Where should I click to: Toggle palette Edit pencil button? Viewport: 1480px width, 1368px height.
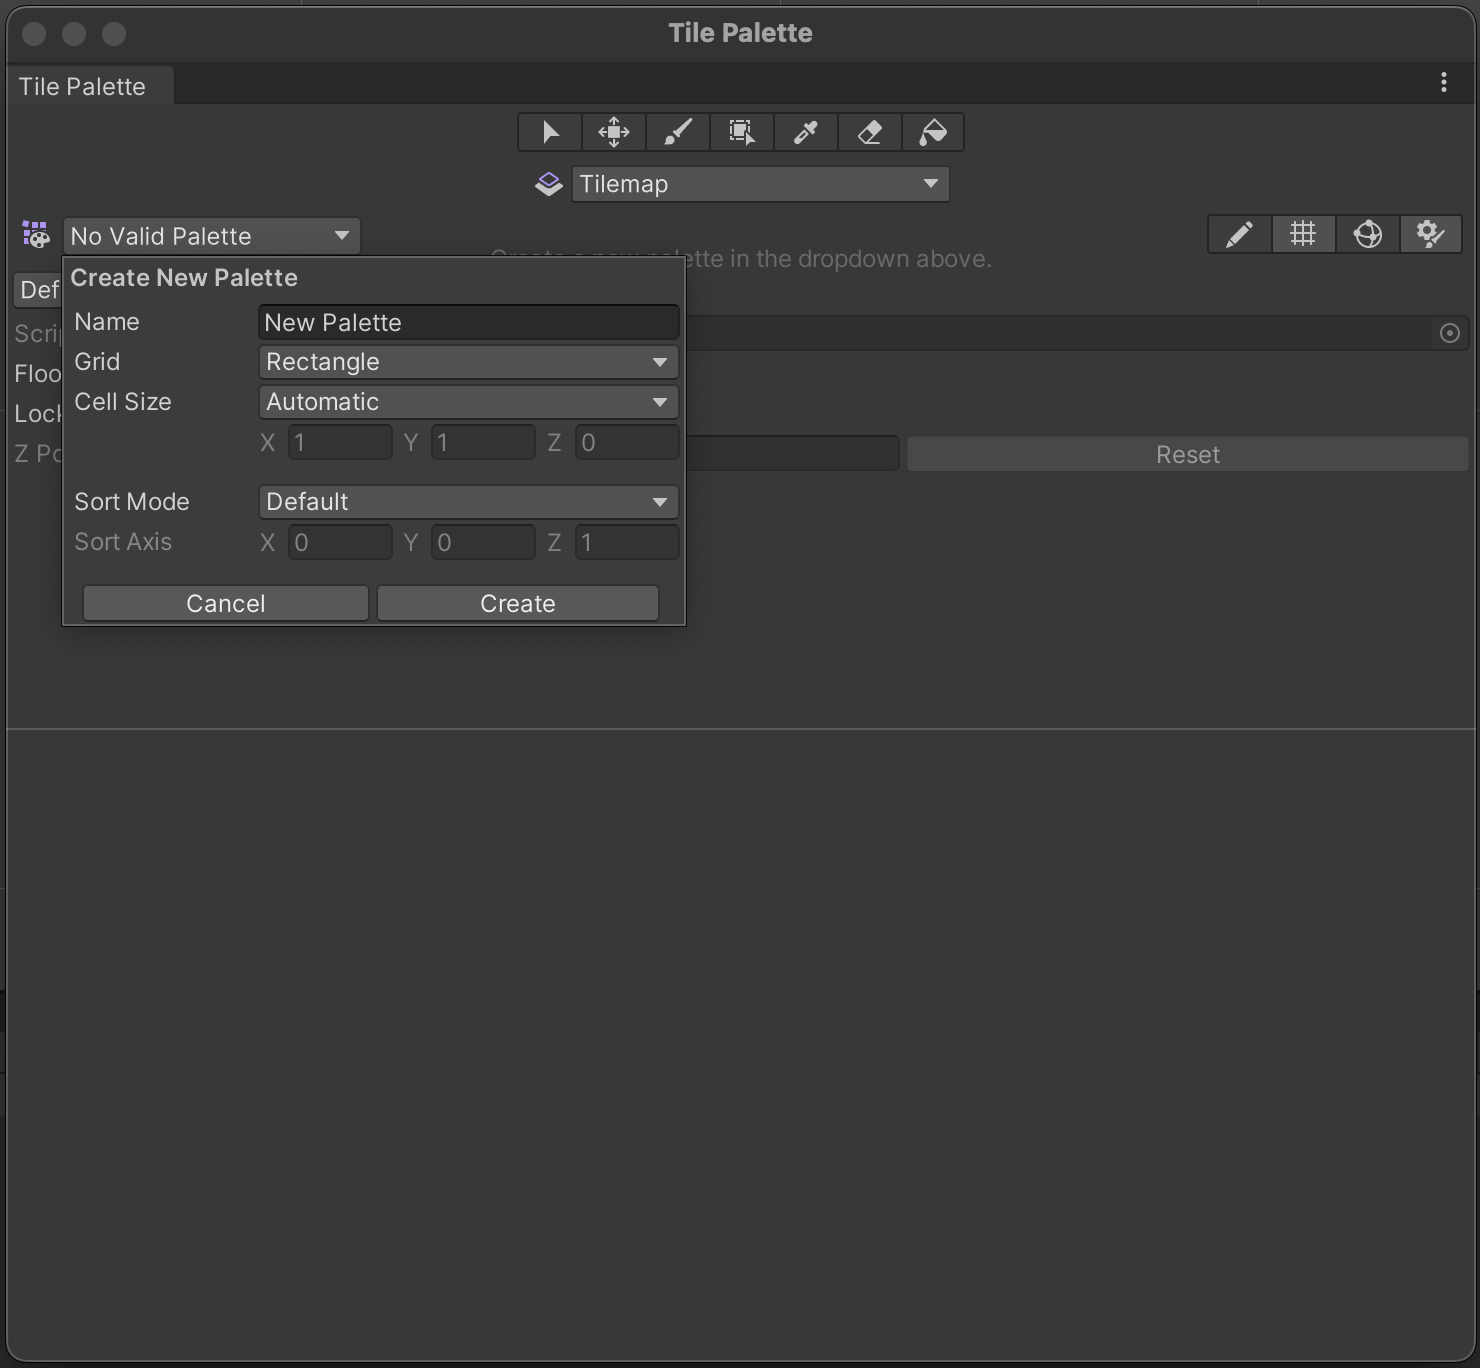coord(1239,235)
